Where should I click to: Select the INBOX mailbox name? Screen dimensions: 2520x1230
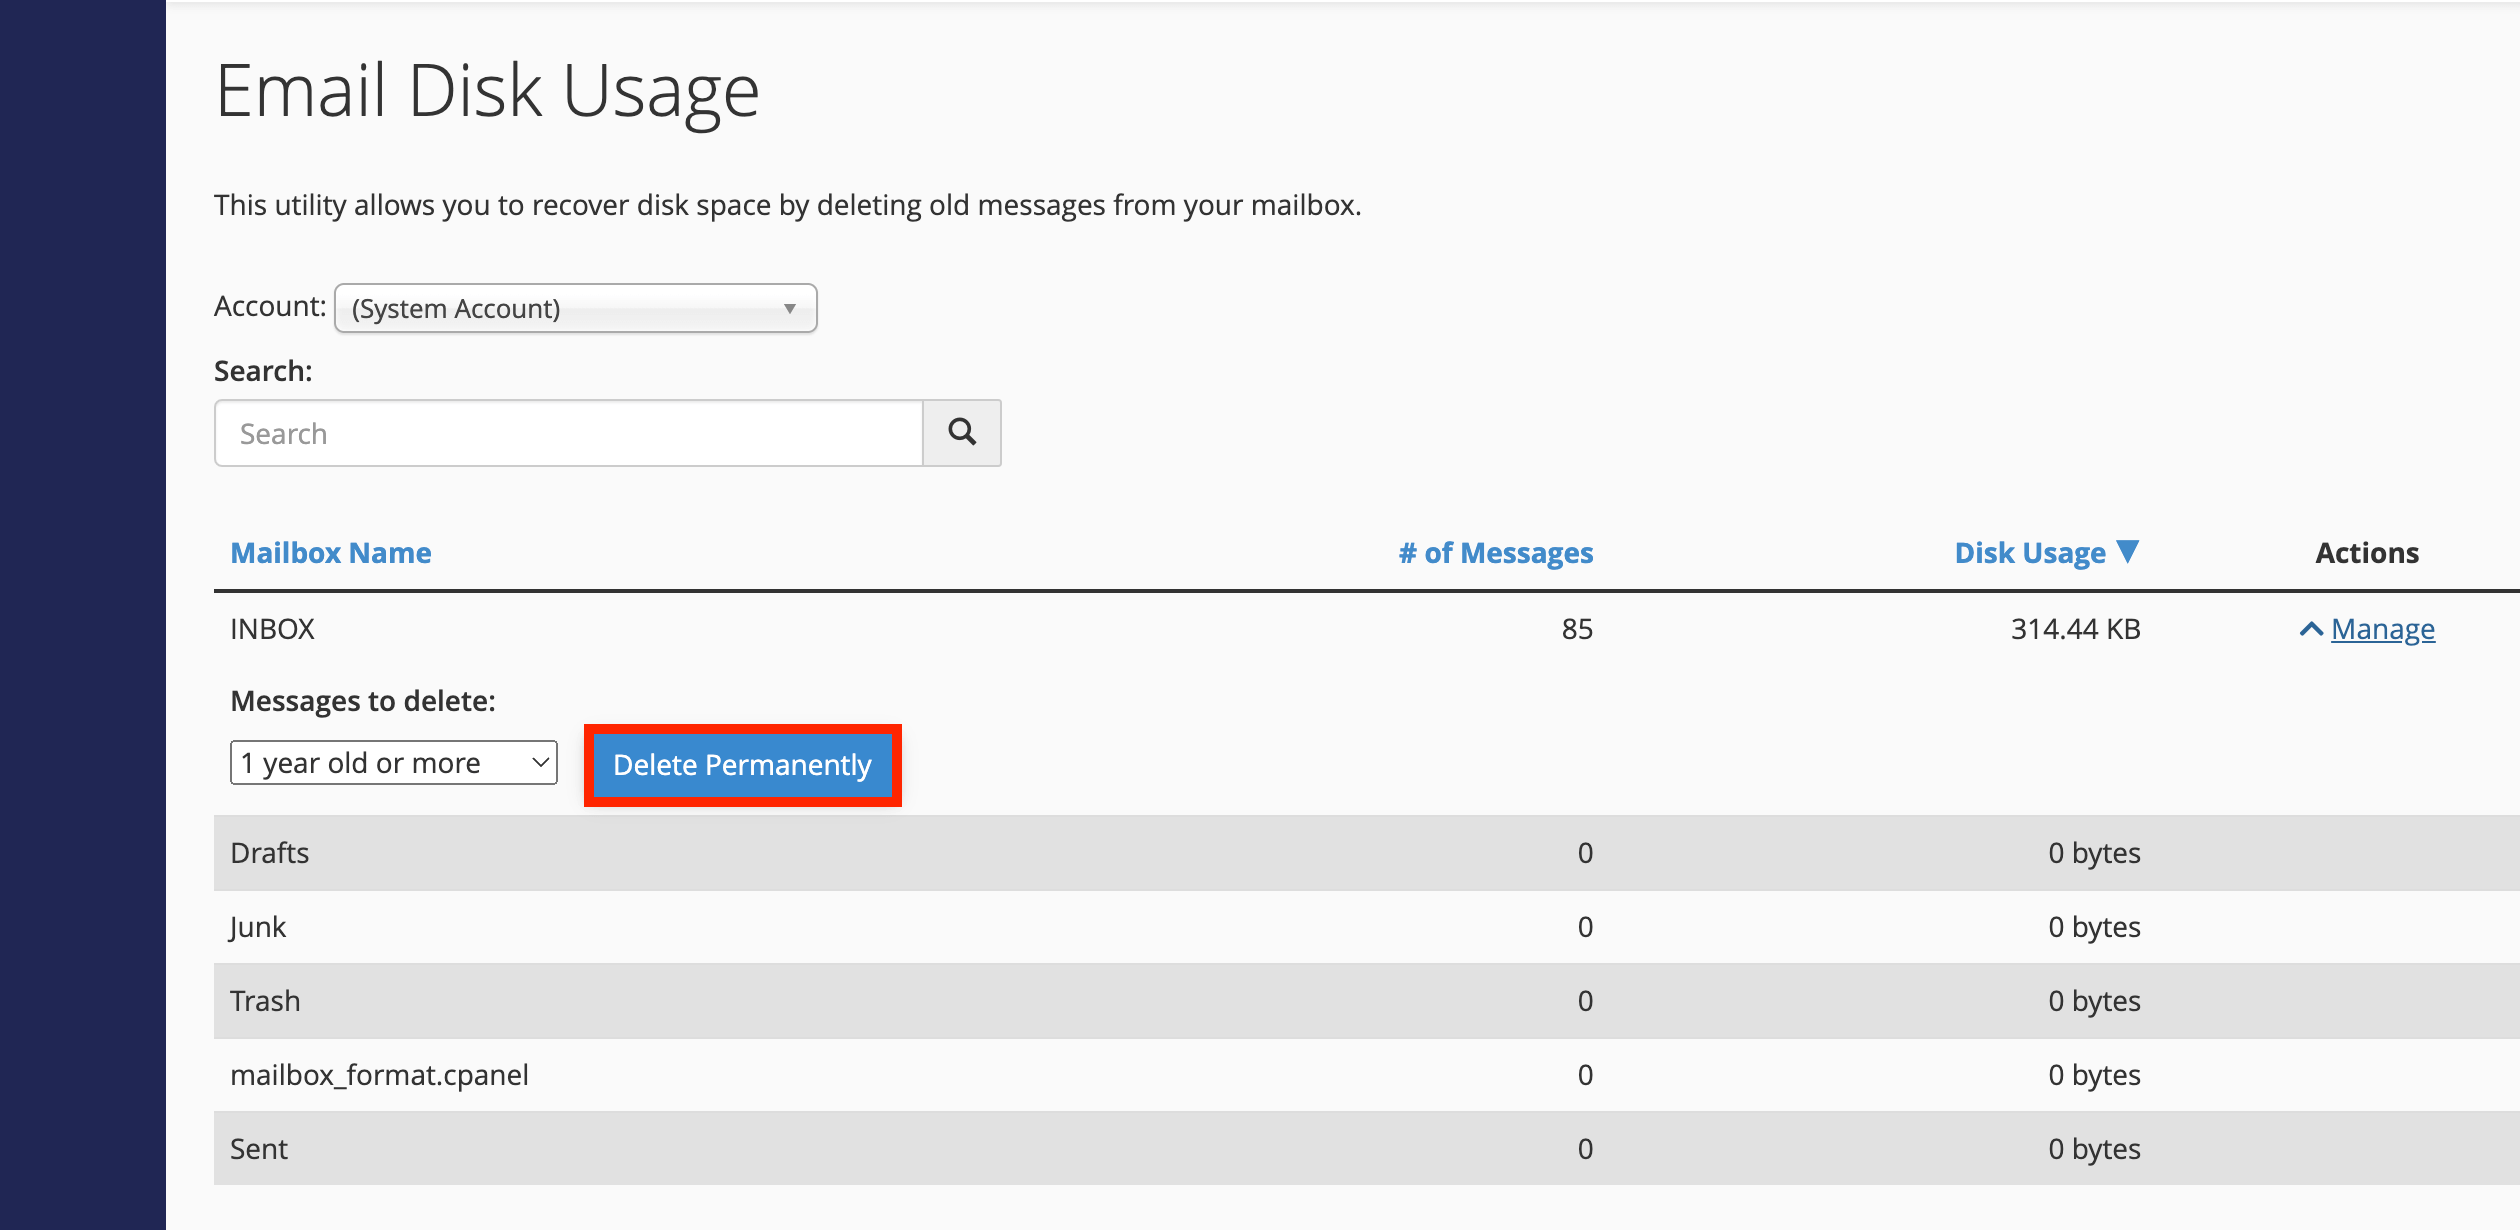(272, 629)
